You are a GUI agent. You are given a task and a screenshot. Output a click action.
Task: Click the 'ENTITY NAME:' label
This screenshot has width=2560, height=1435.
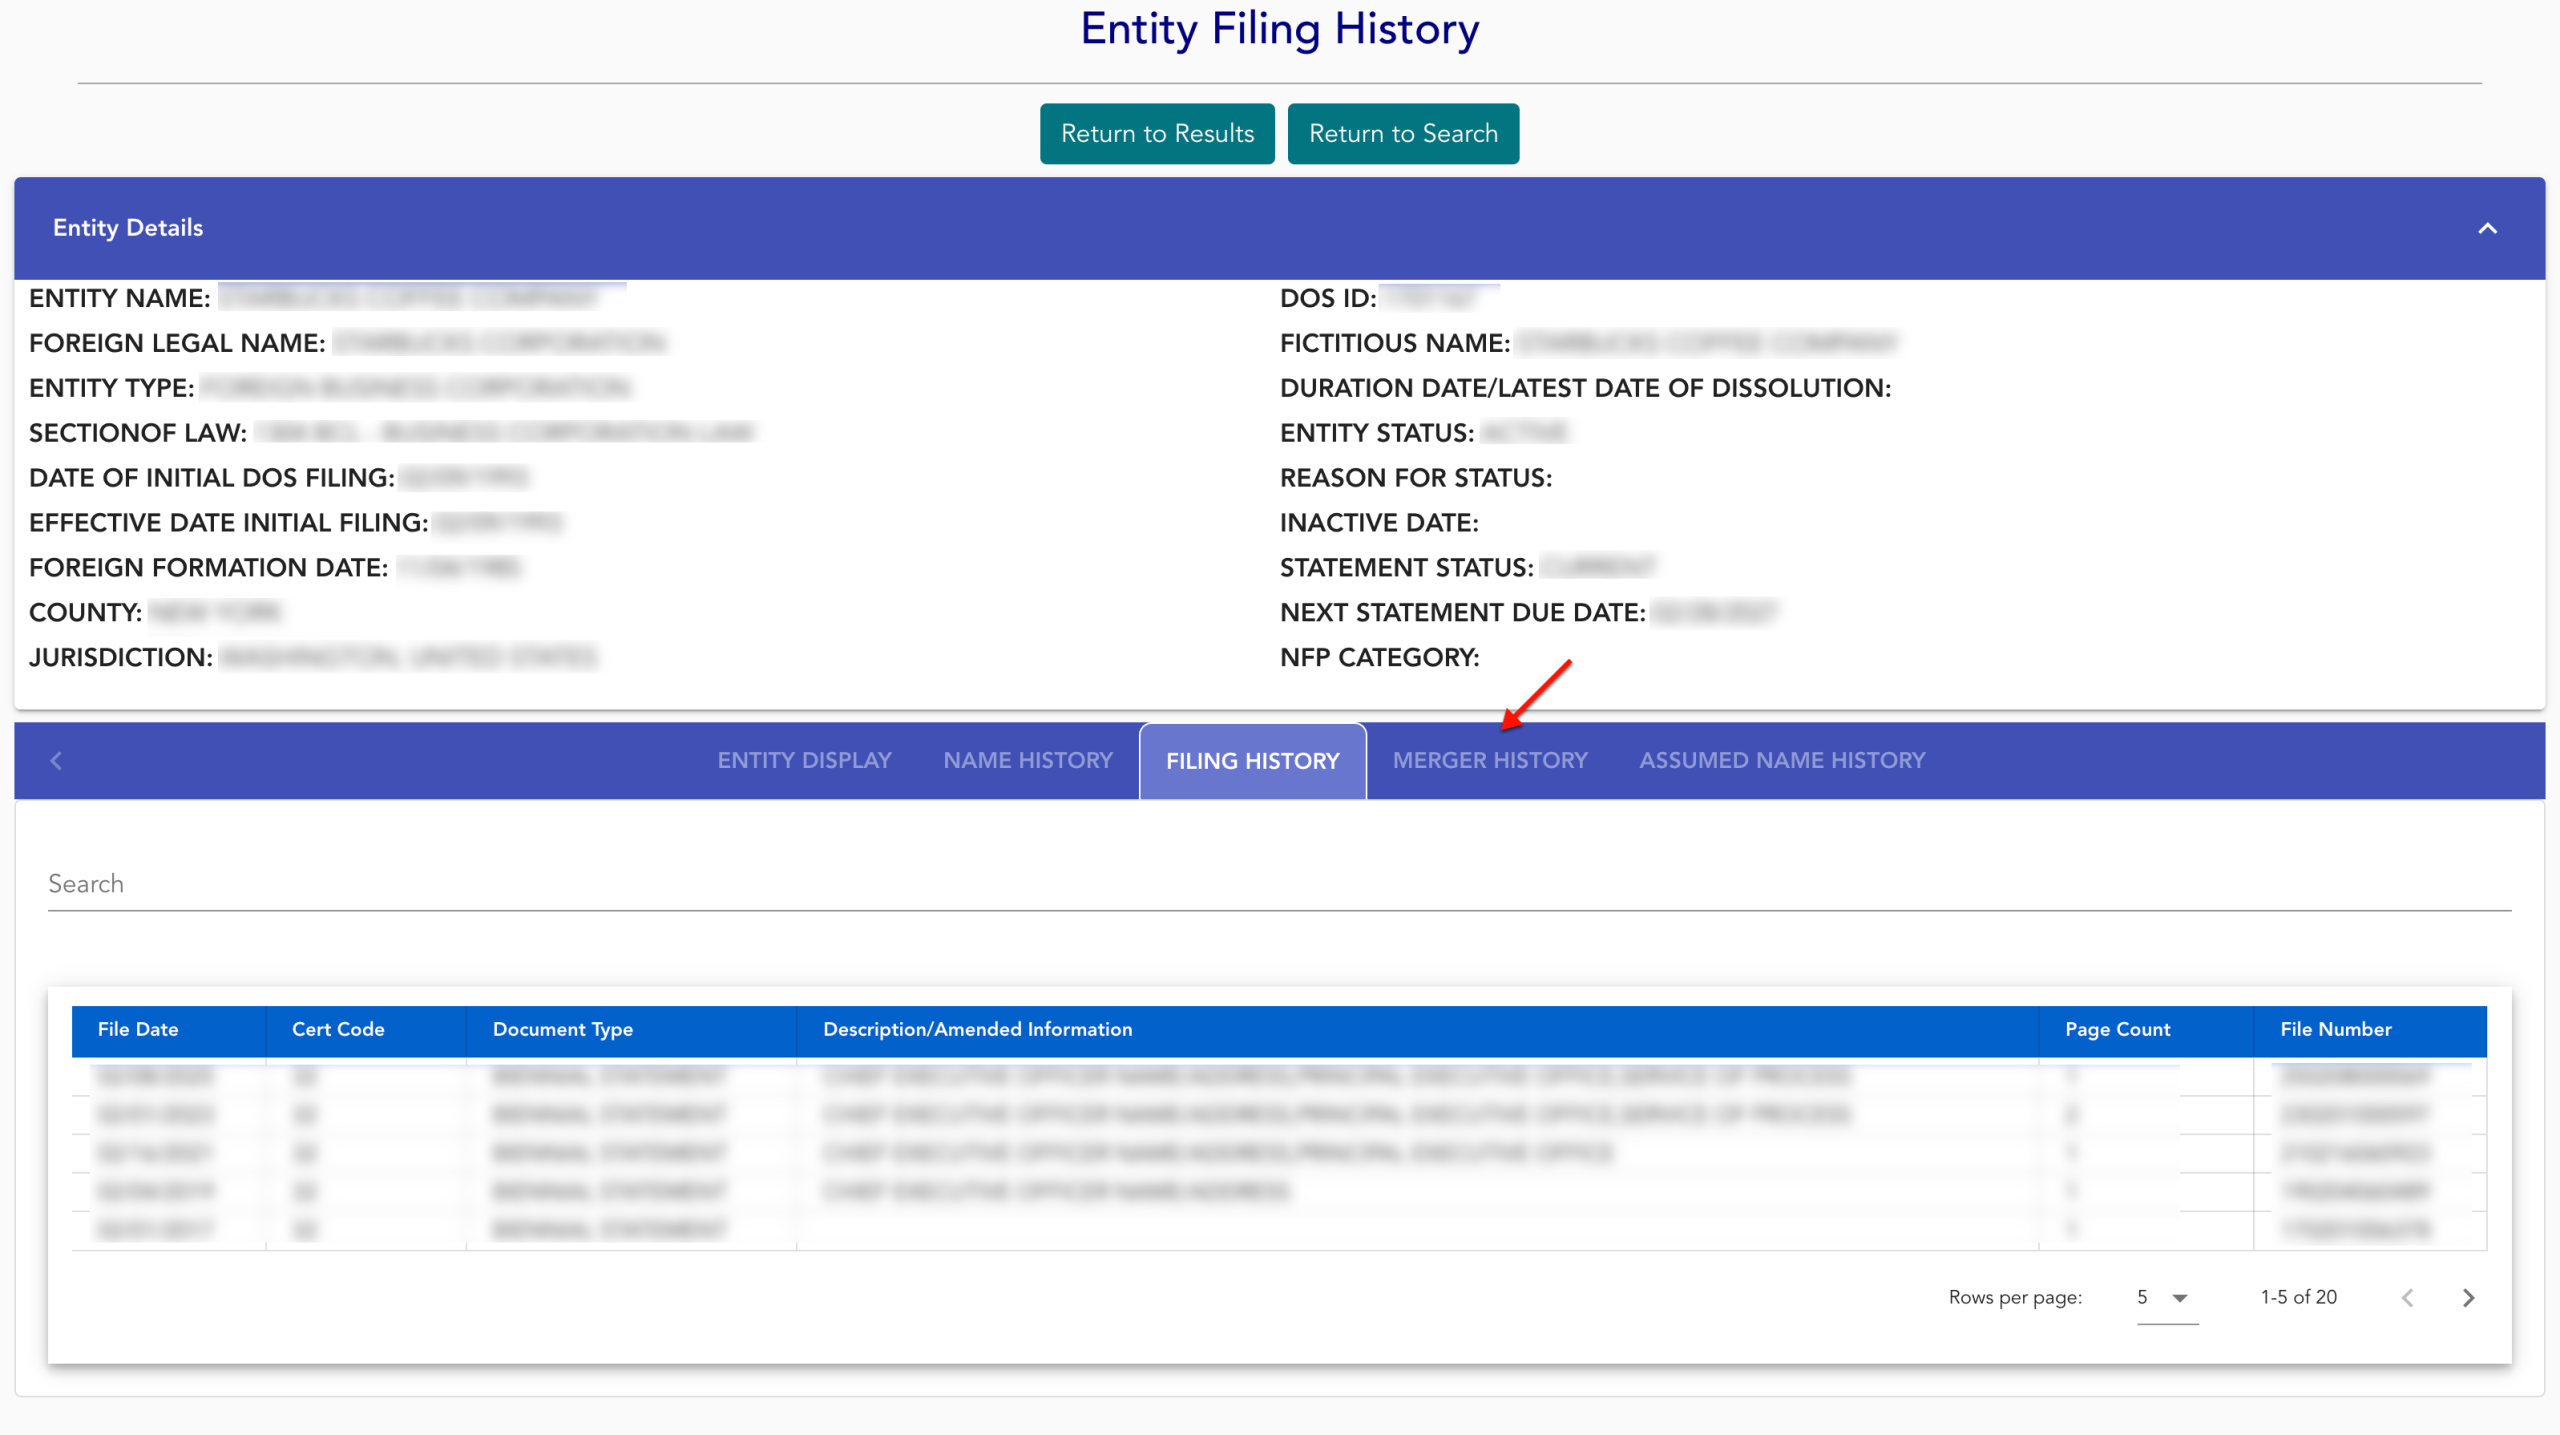[119, 298]
